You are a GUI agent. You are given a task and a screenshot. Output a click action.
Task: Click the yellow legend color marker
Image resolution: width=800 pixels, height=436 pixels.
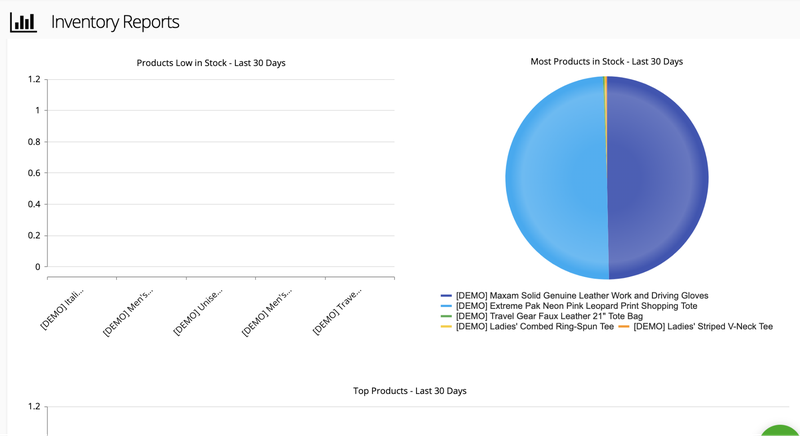(x=446, y=326)
